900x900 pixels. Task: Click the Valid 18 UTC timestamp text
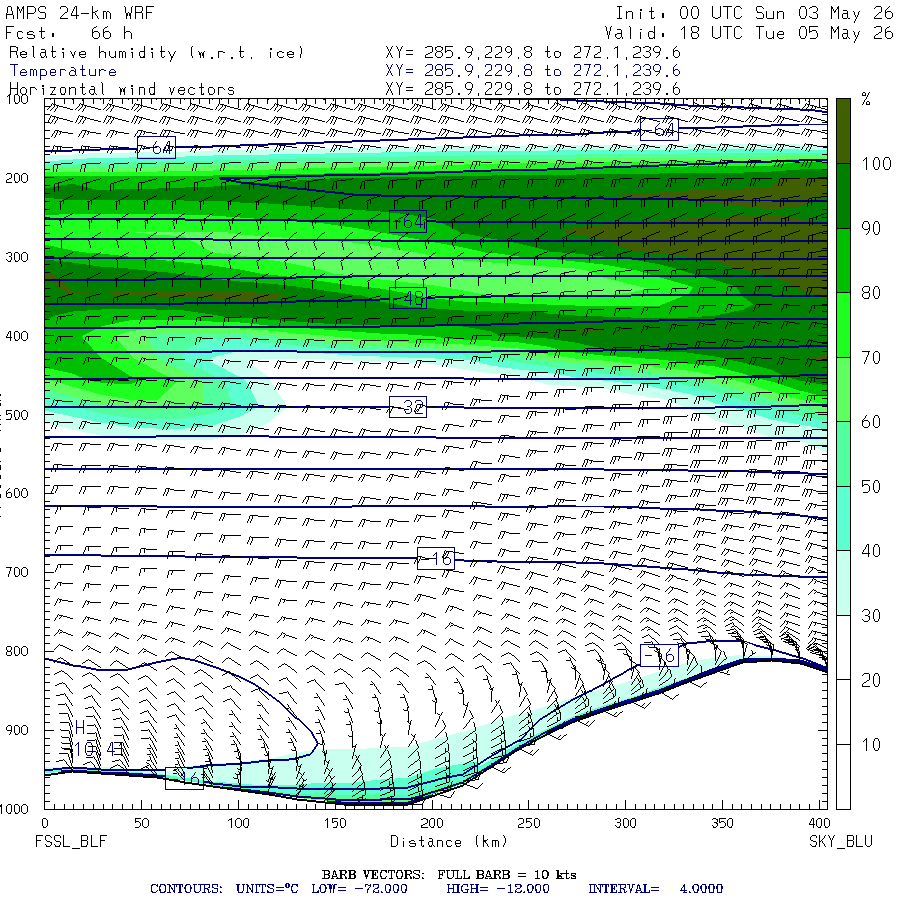tap(748, 33)
